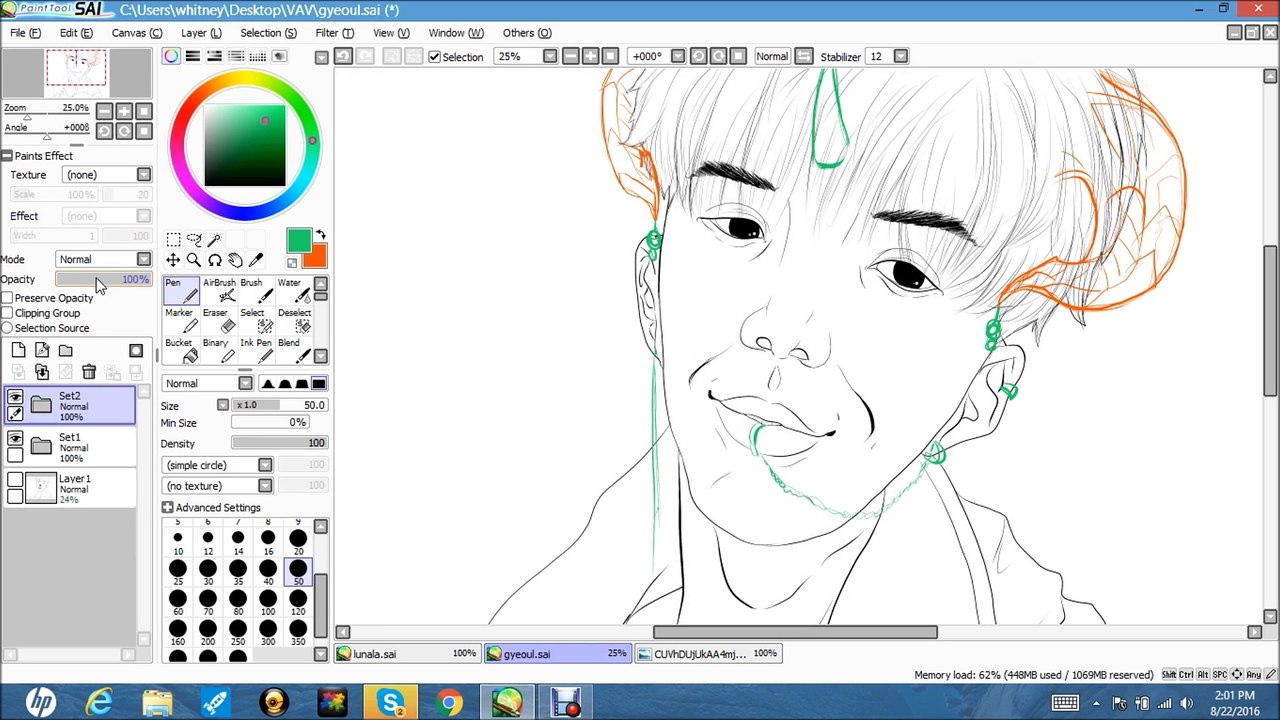The image size is (1280, 720).
Task: Activate the Eyedropper tool
Action: pos(256,260)
